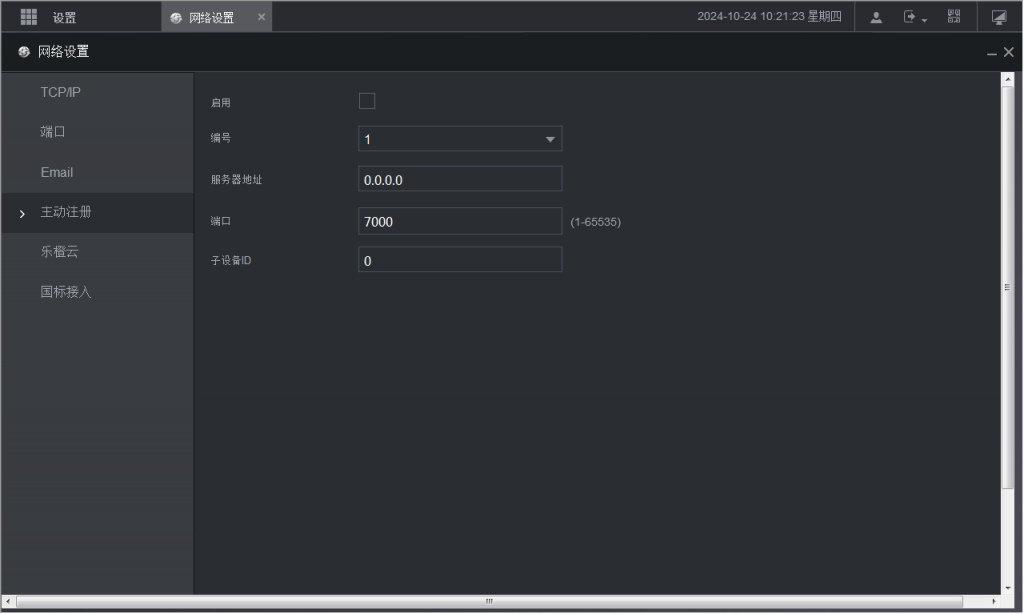Open the logout dropdown icon
Viewport: 1024px width, 614px height.
pos(915,17)
